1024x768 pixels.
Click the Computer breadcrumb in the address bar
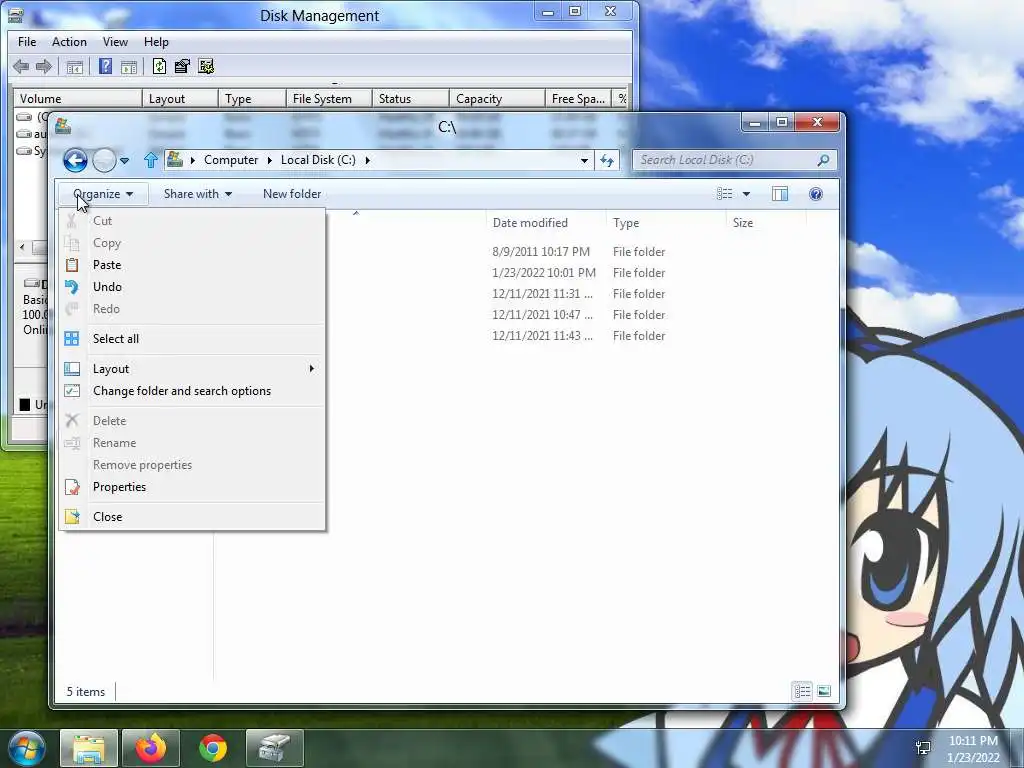click(x=231, y=160)
